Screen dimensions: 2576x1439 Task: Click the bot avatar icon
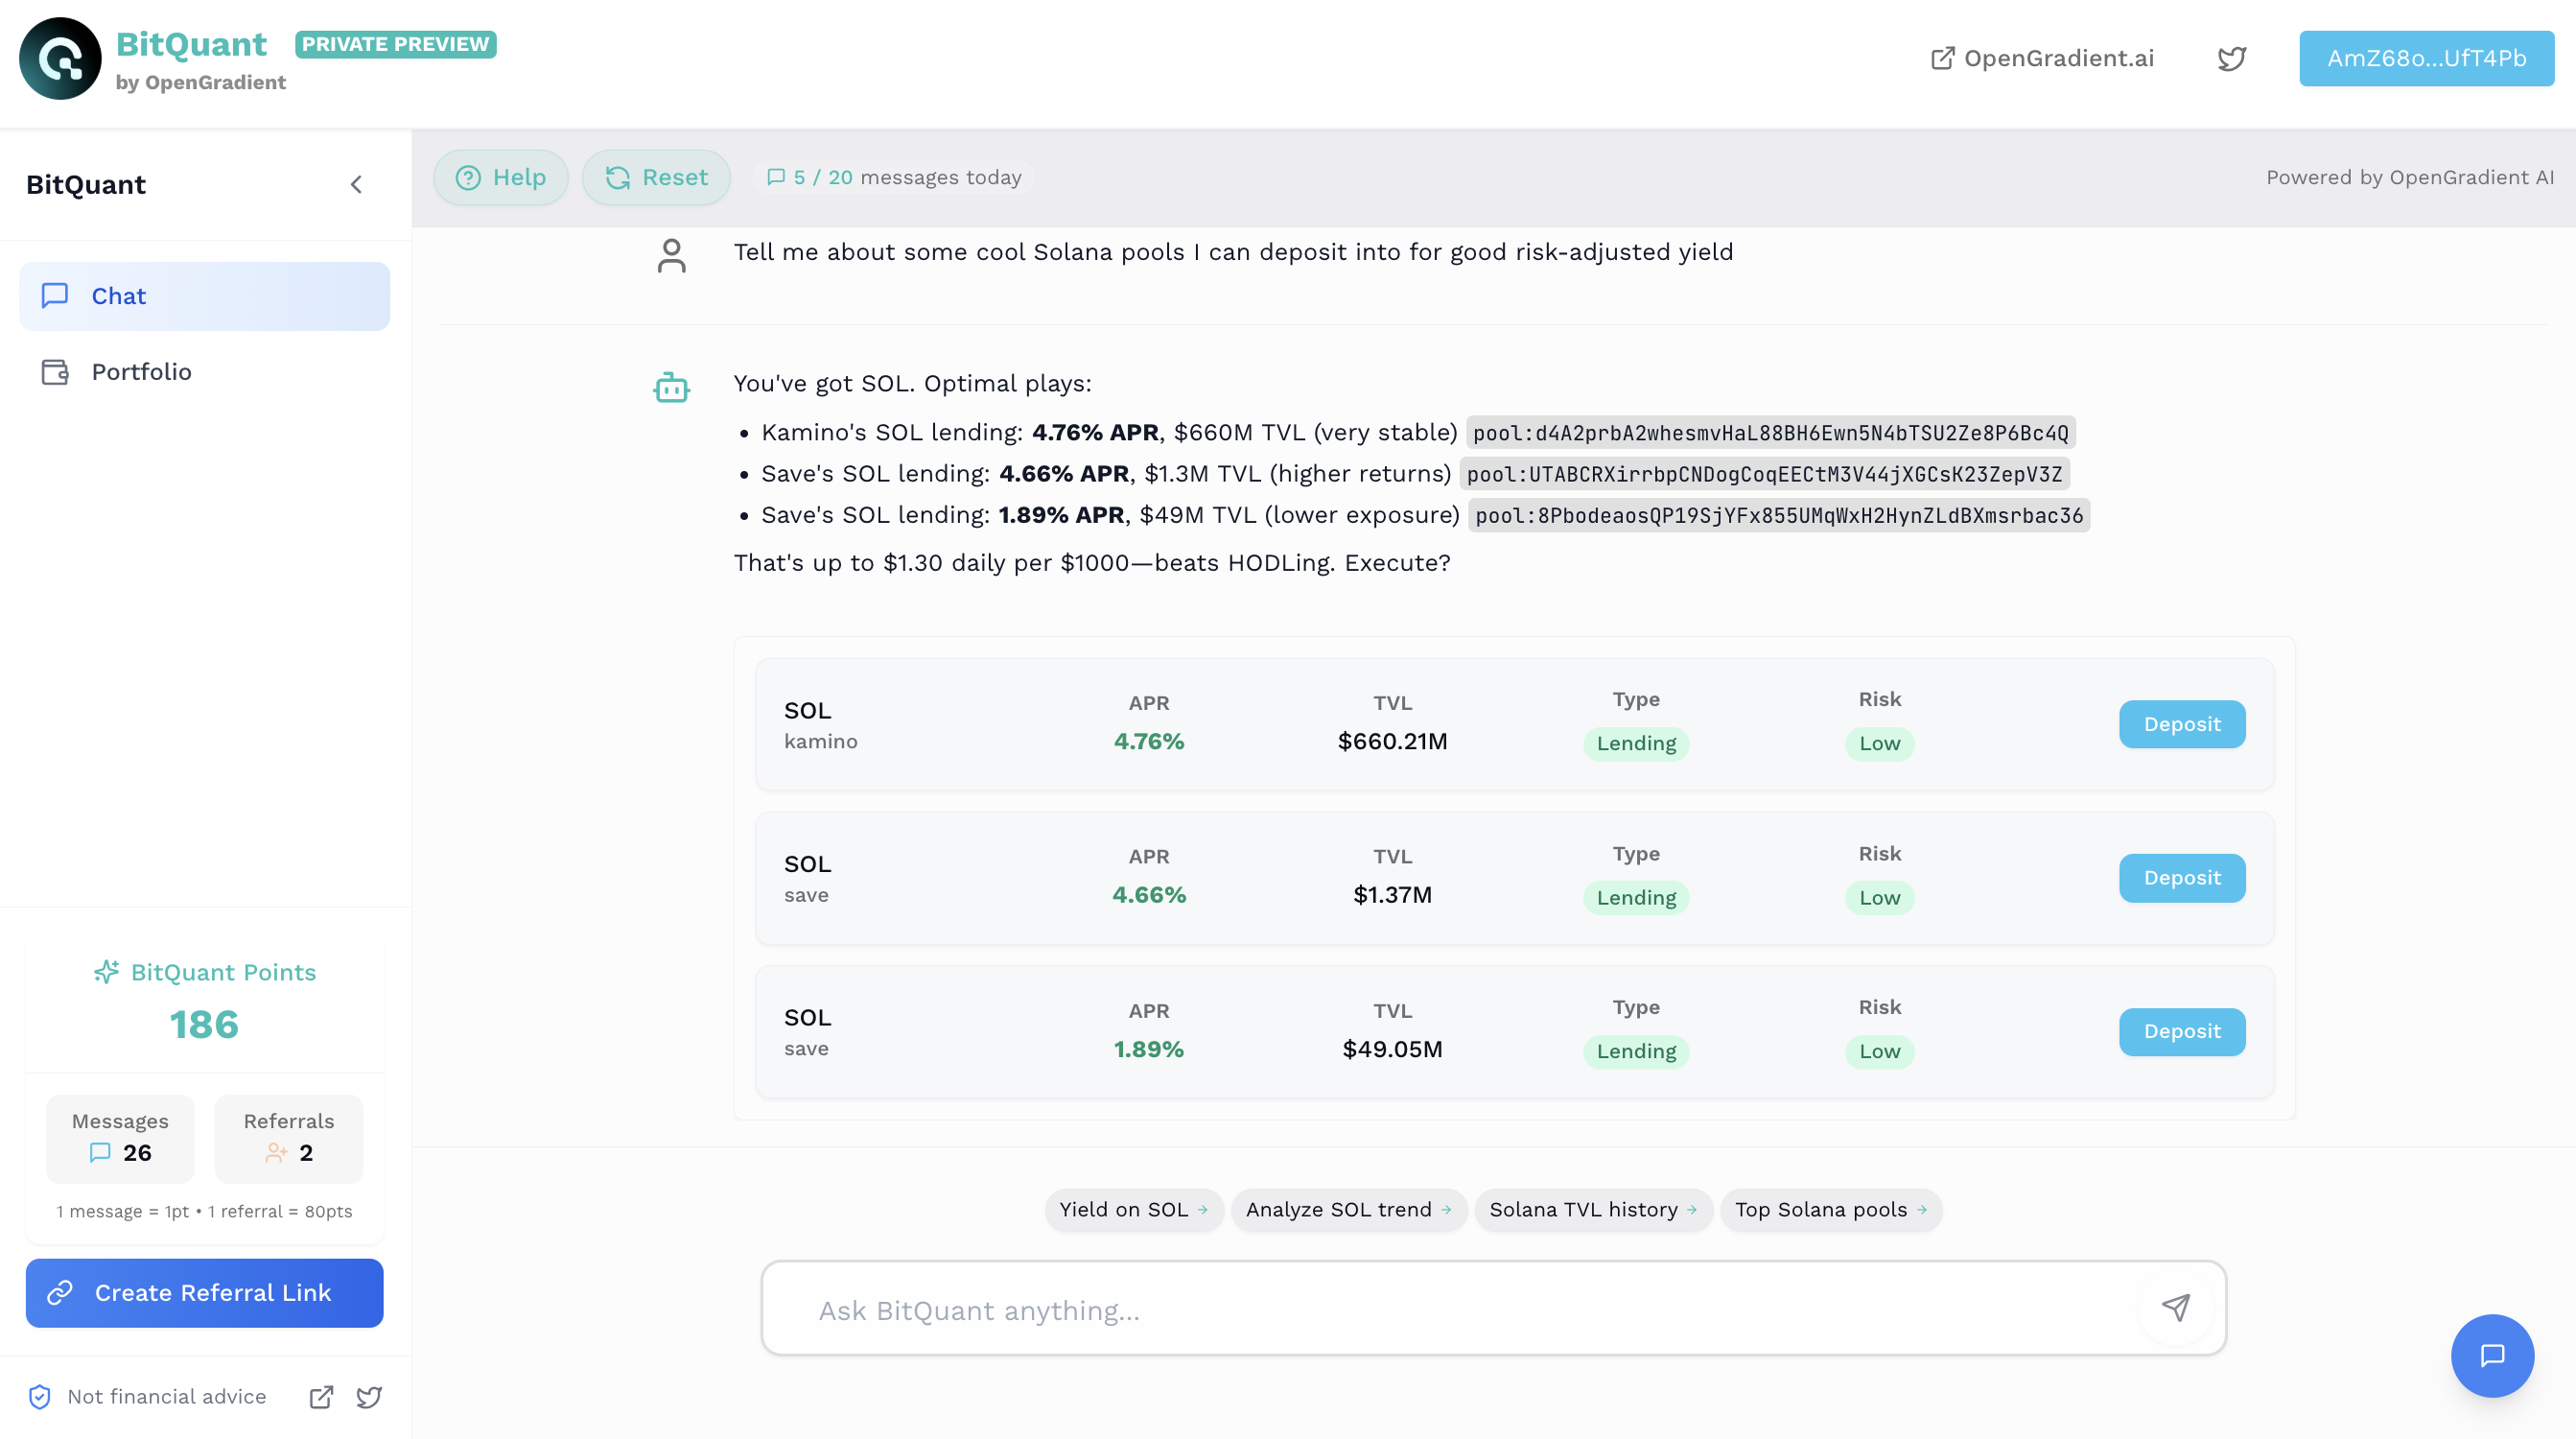pyautogui.click(x=671, y=387)
